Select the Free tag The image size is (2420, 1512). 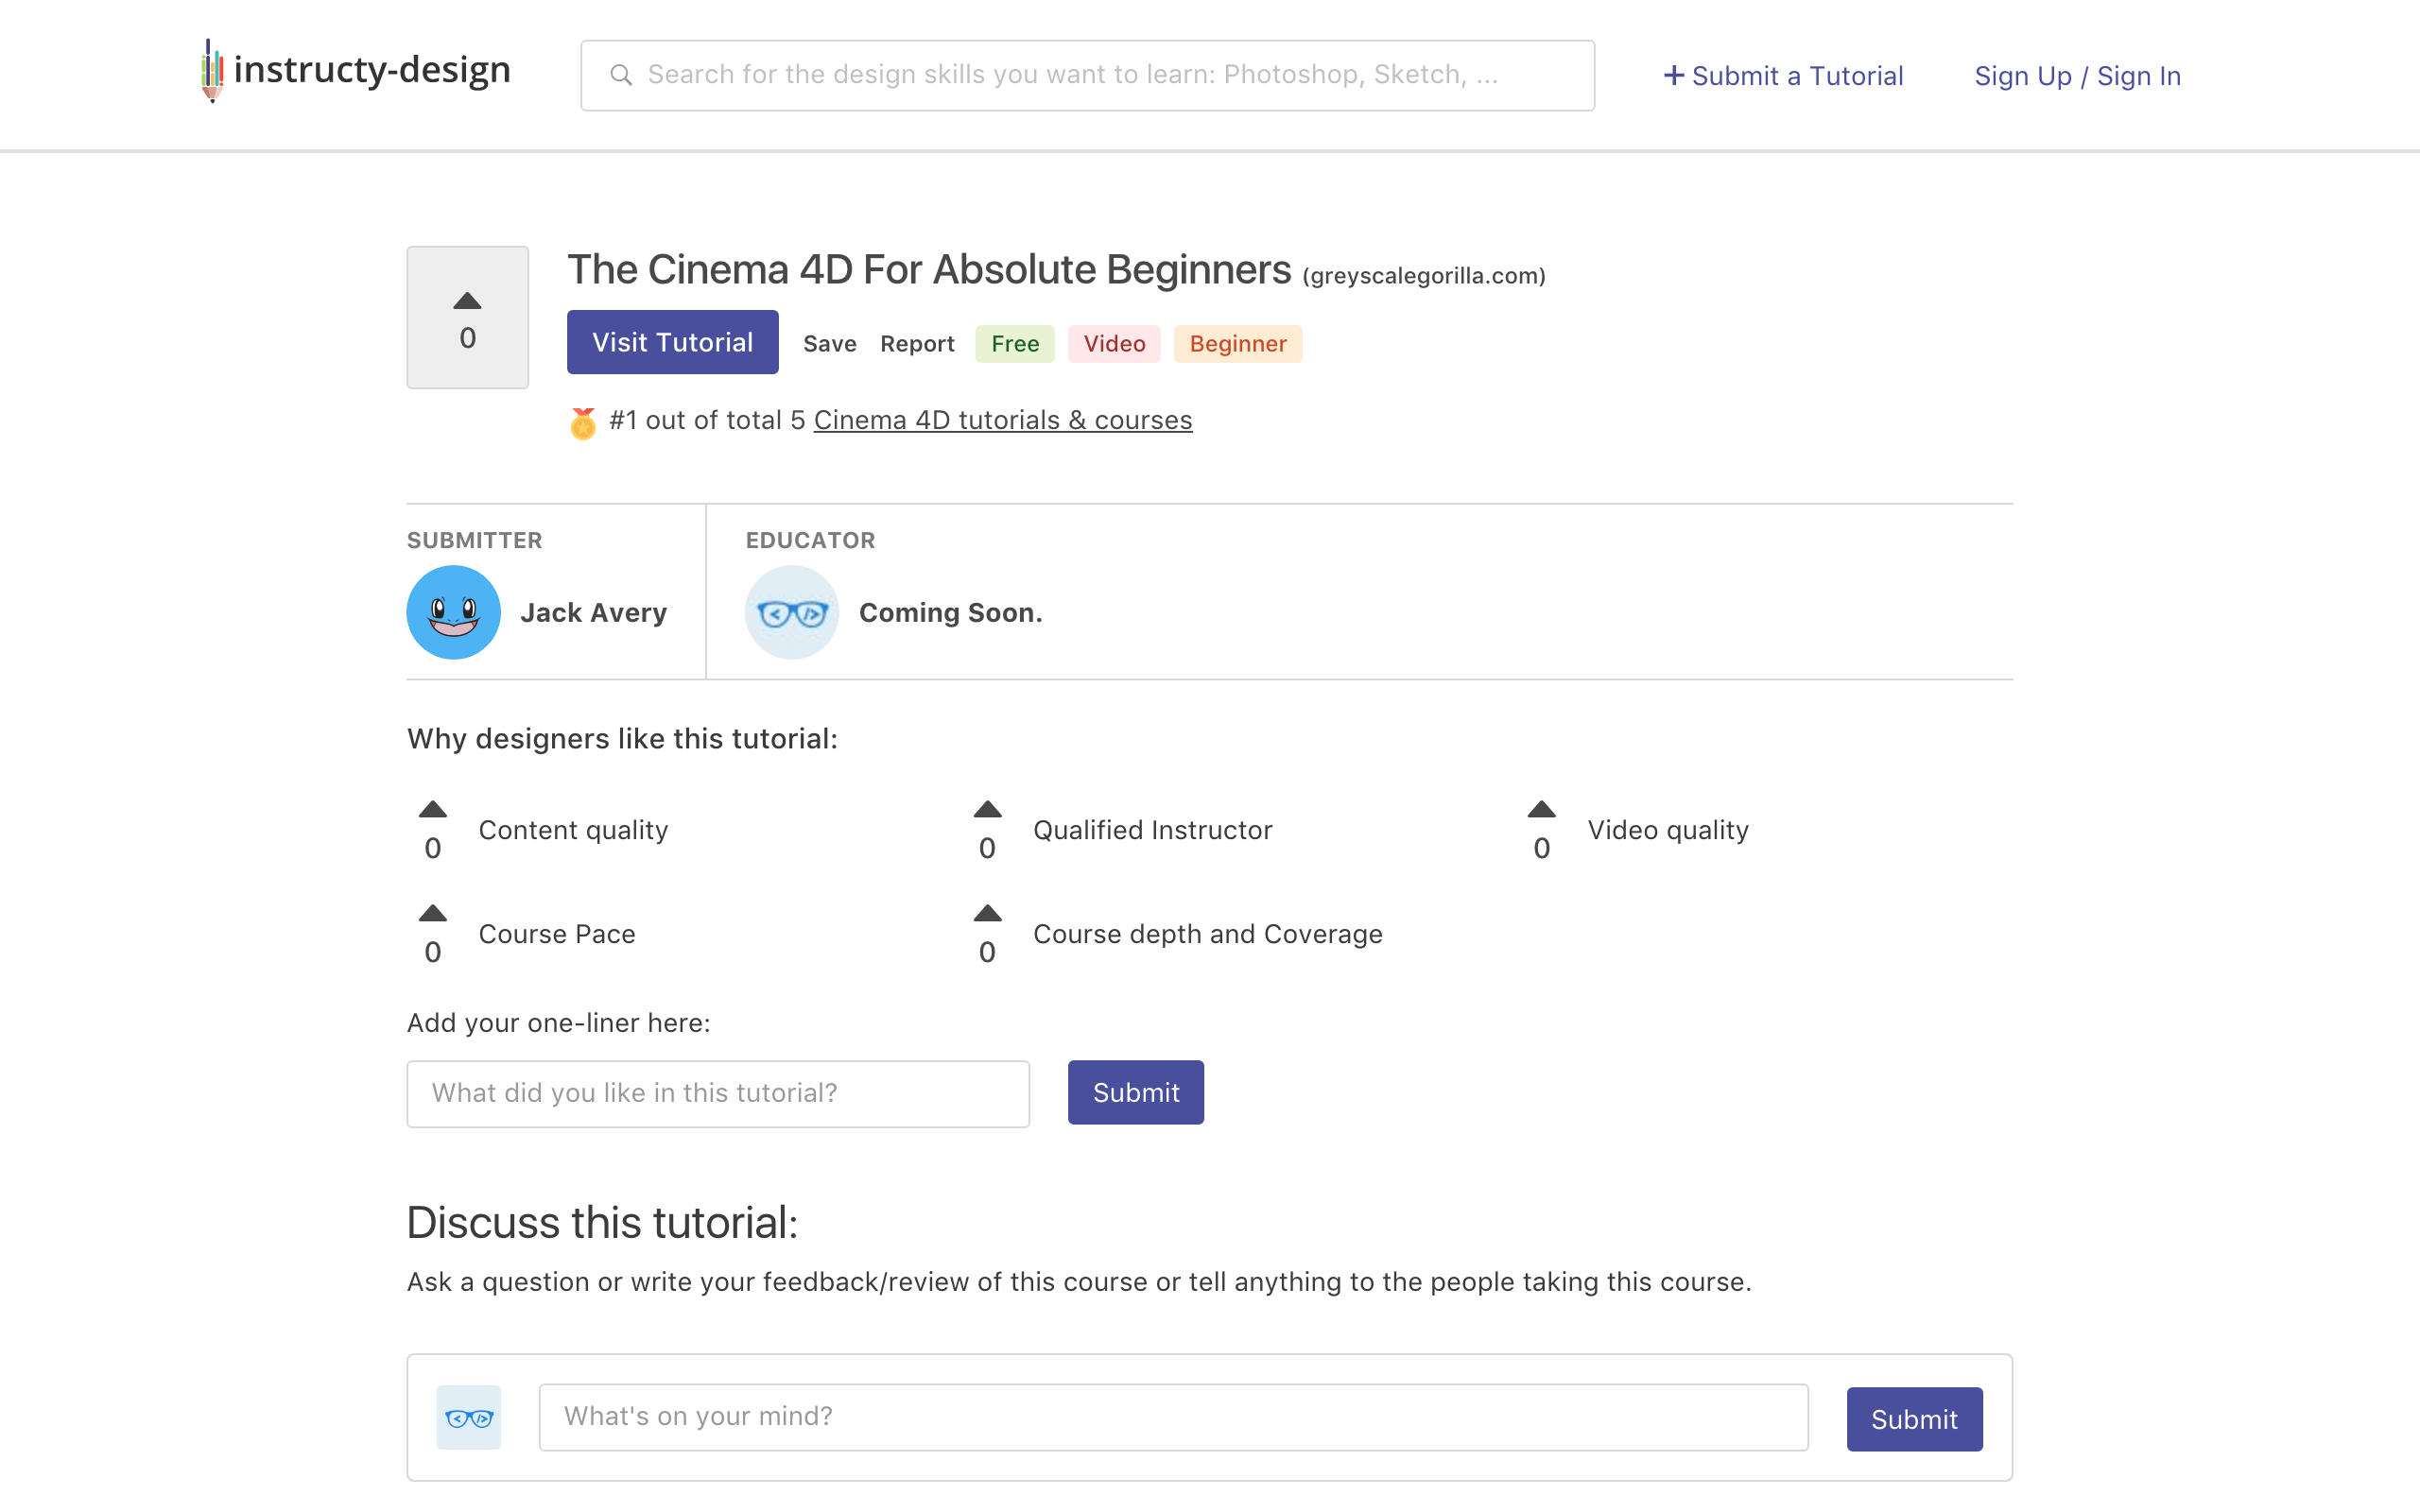pyautogui.click(x=1014, y=344)
